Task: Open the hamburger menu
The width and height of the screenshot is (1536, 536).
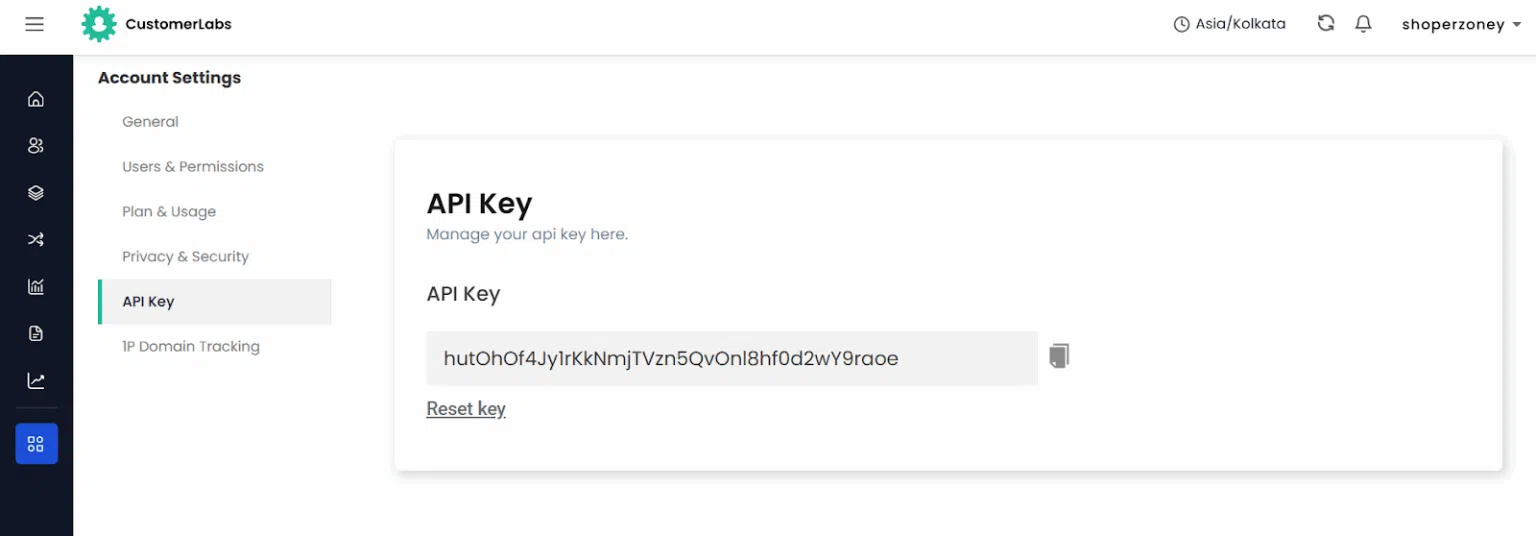Action: click(34, 24)
